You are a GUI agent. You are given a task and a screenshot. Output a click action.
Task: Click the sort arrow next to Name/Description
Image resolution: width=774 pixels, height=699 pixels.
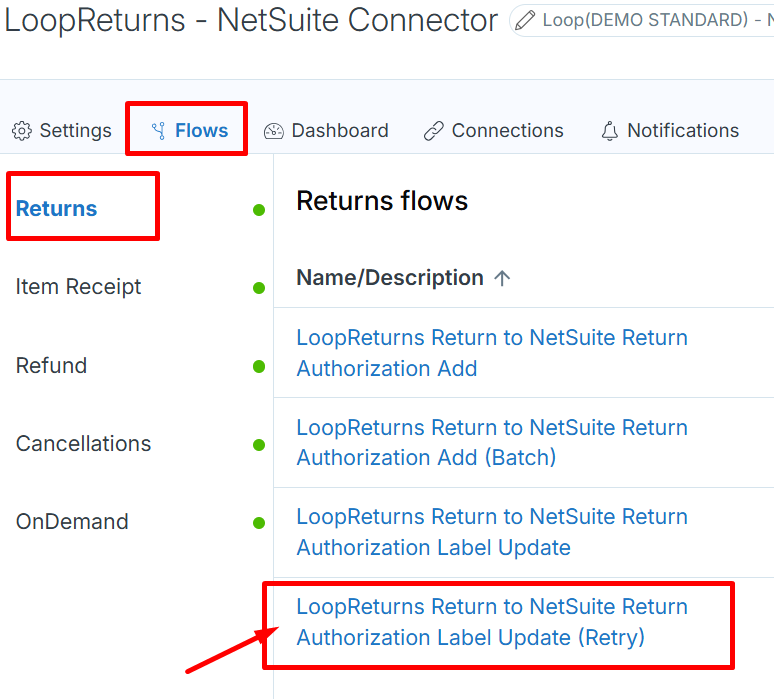pos(502,278)
